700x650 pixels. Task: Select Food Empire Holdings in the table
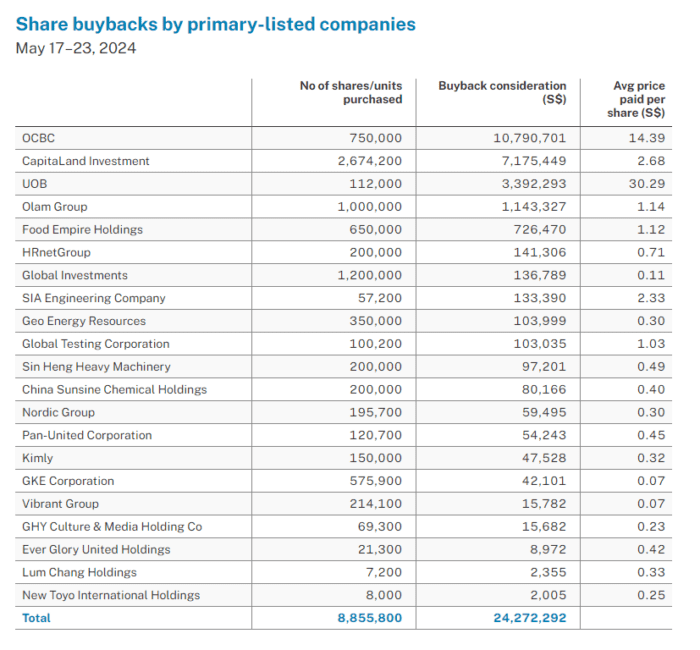(83, 230)
